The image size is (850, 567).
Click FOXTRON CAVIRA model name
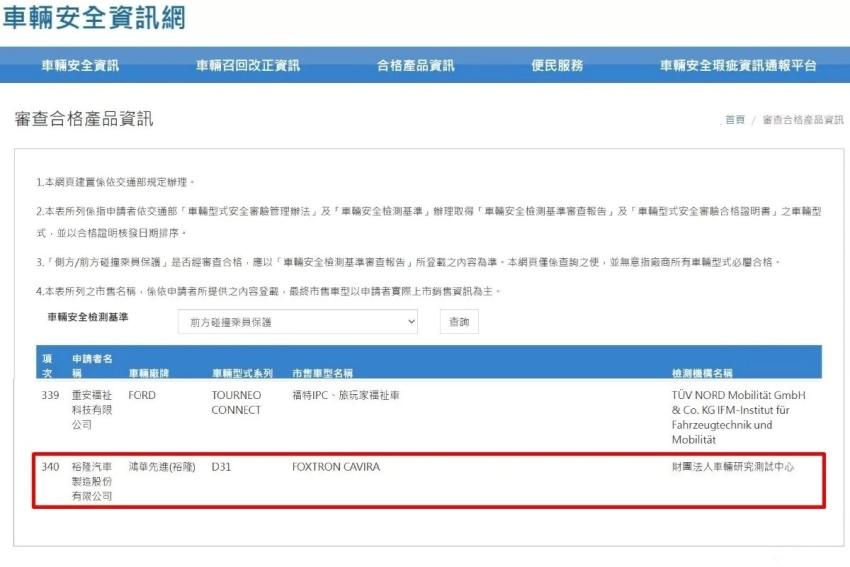click(336, 467)
